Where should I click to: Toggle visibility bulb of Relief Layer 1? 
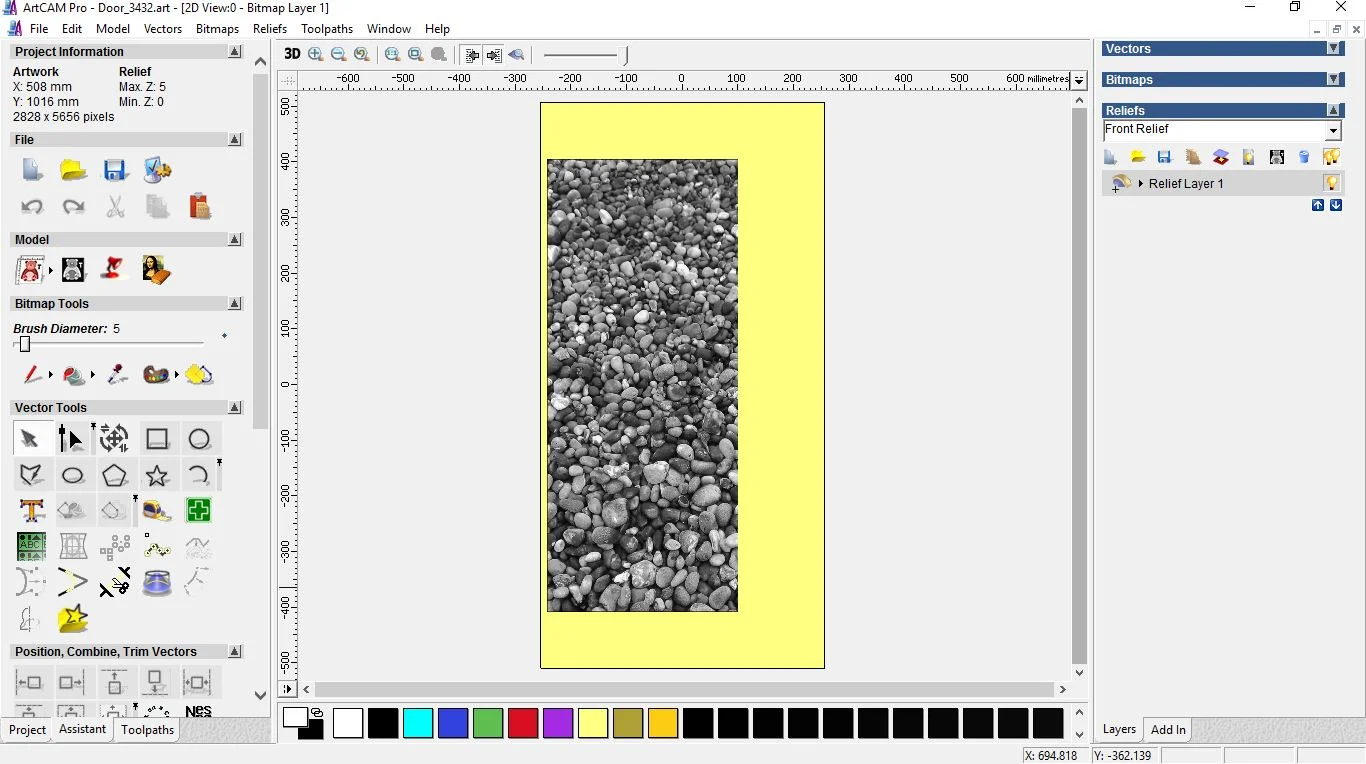1331,183
